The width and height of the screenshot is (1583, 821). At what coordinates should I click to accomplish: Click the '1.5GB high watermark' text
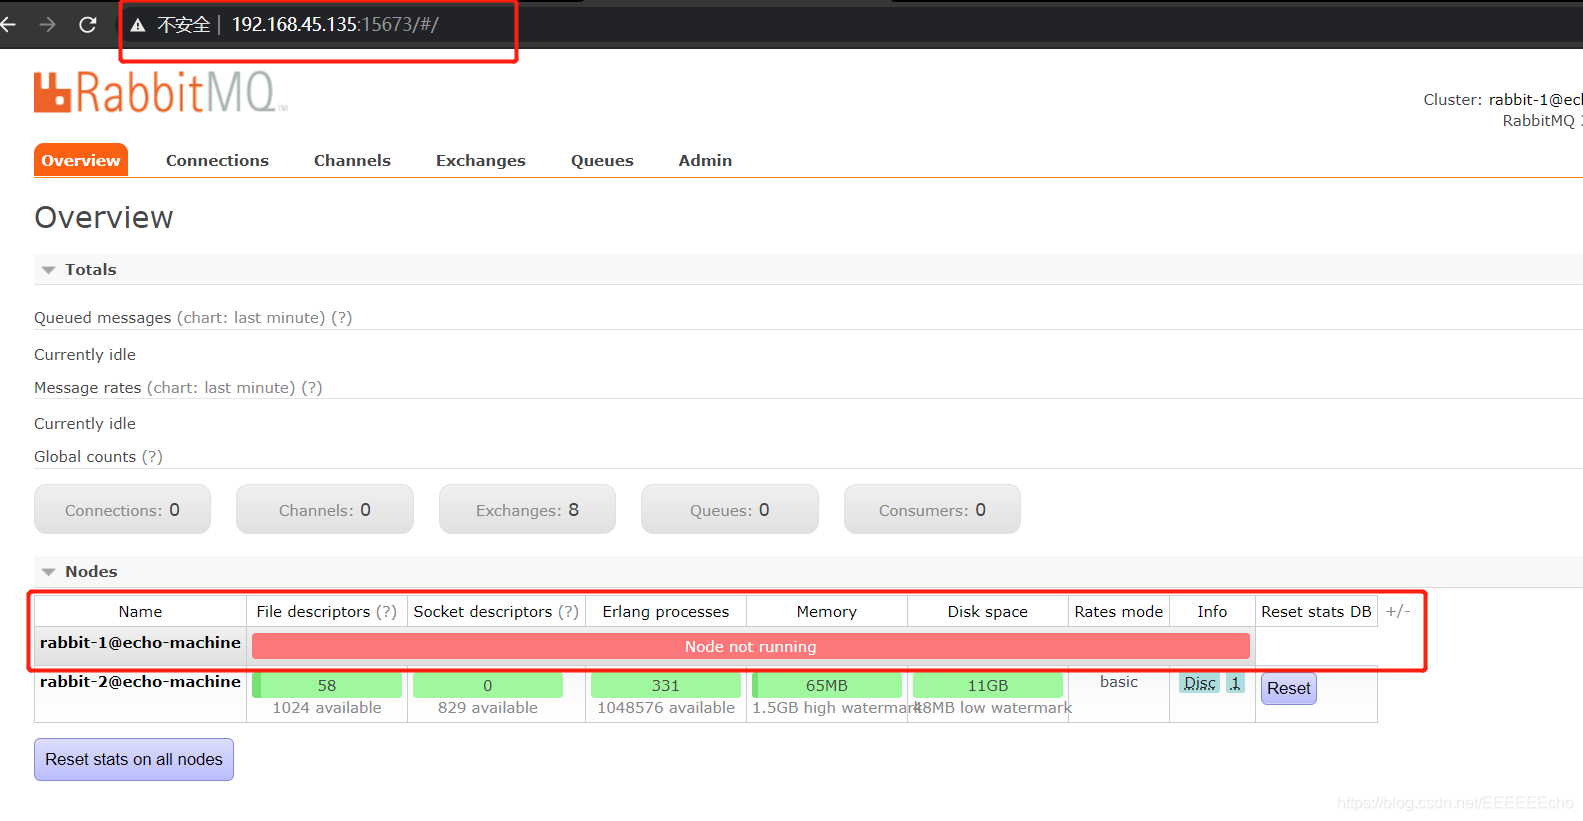click(x=836, y=707)
